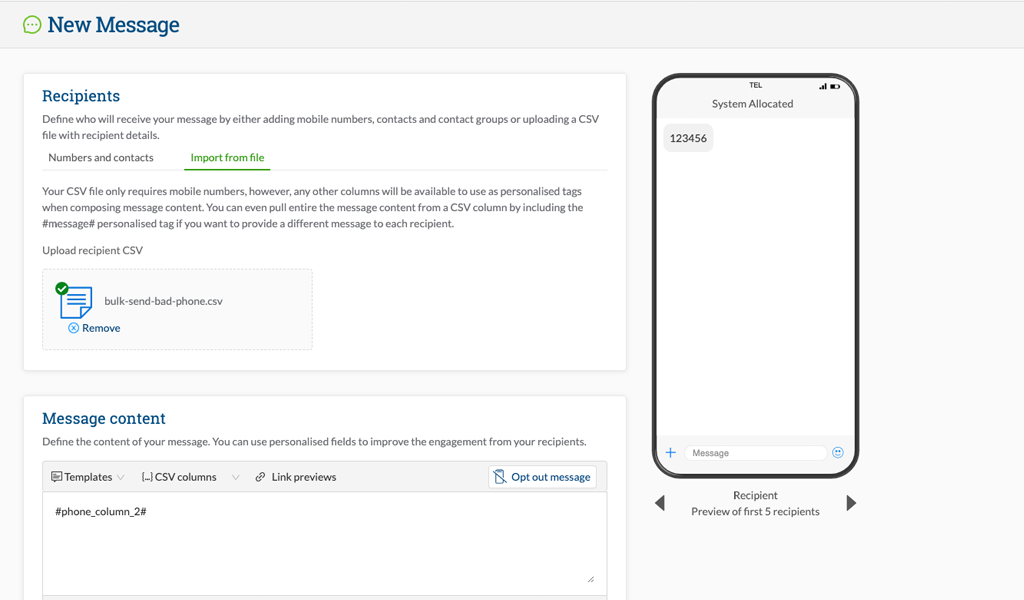Open the CSV columns dropdown
Screen dimensions: 1024x600
(x=189, y=477)
